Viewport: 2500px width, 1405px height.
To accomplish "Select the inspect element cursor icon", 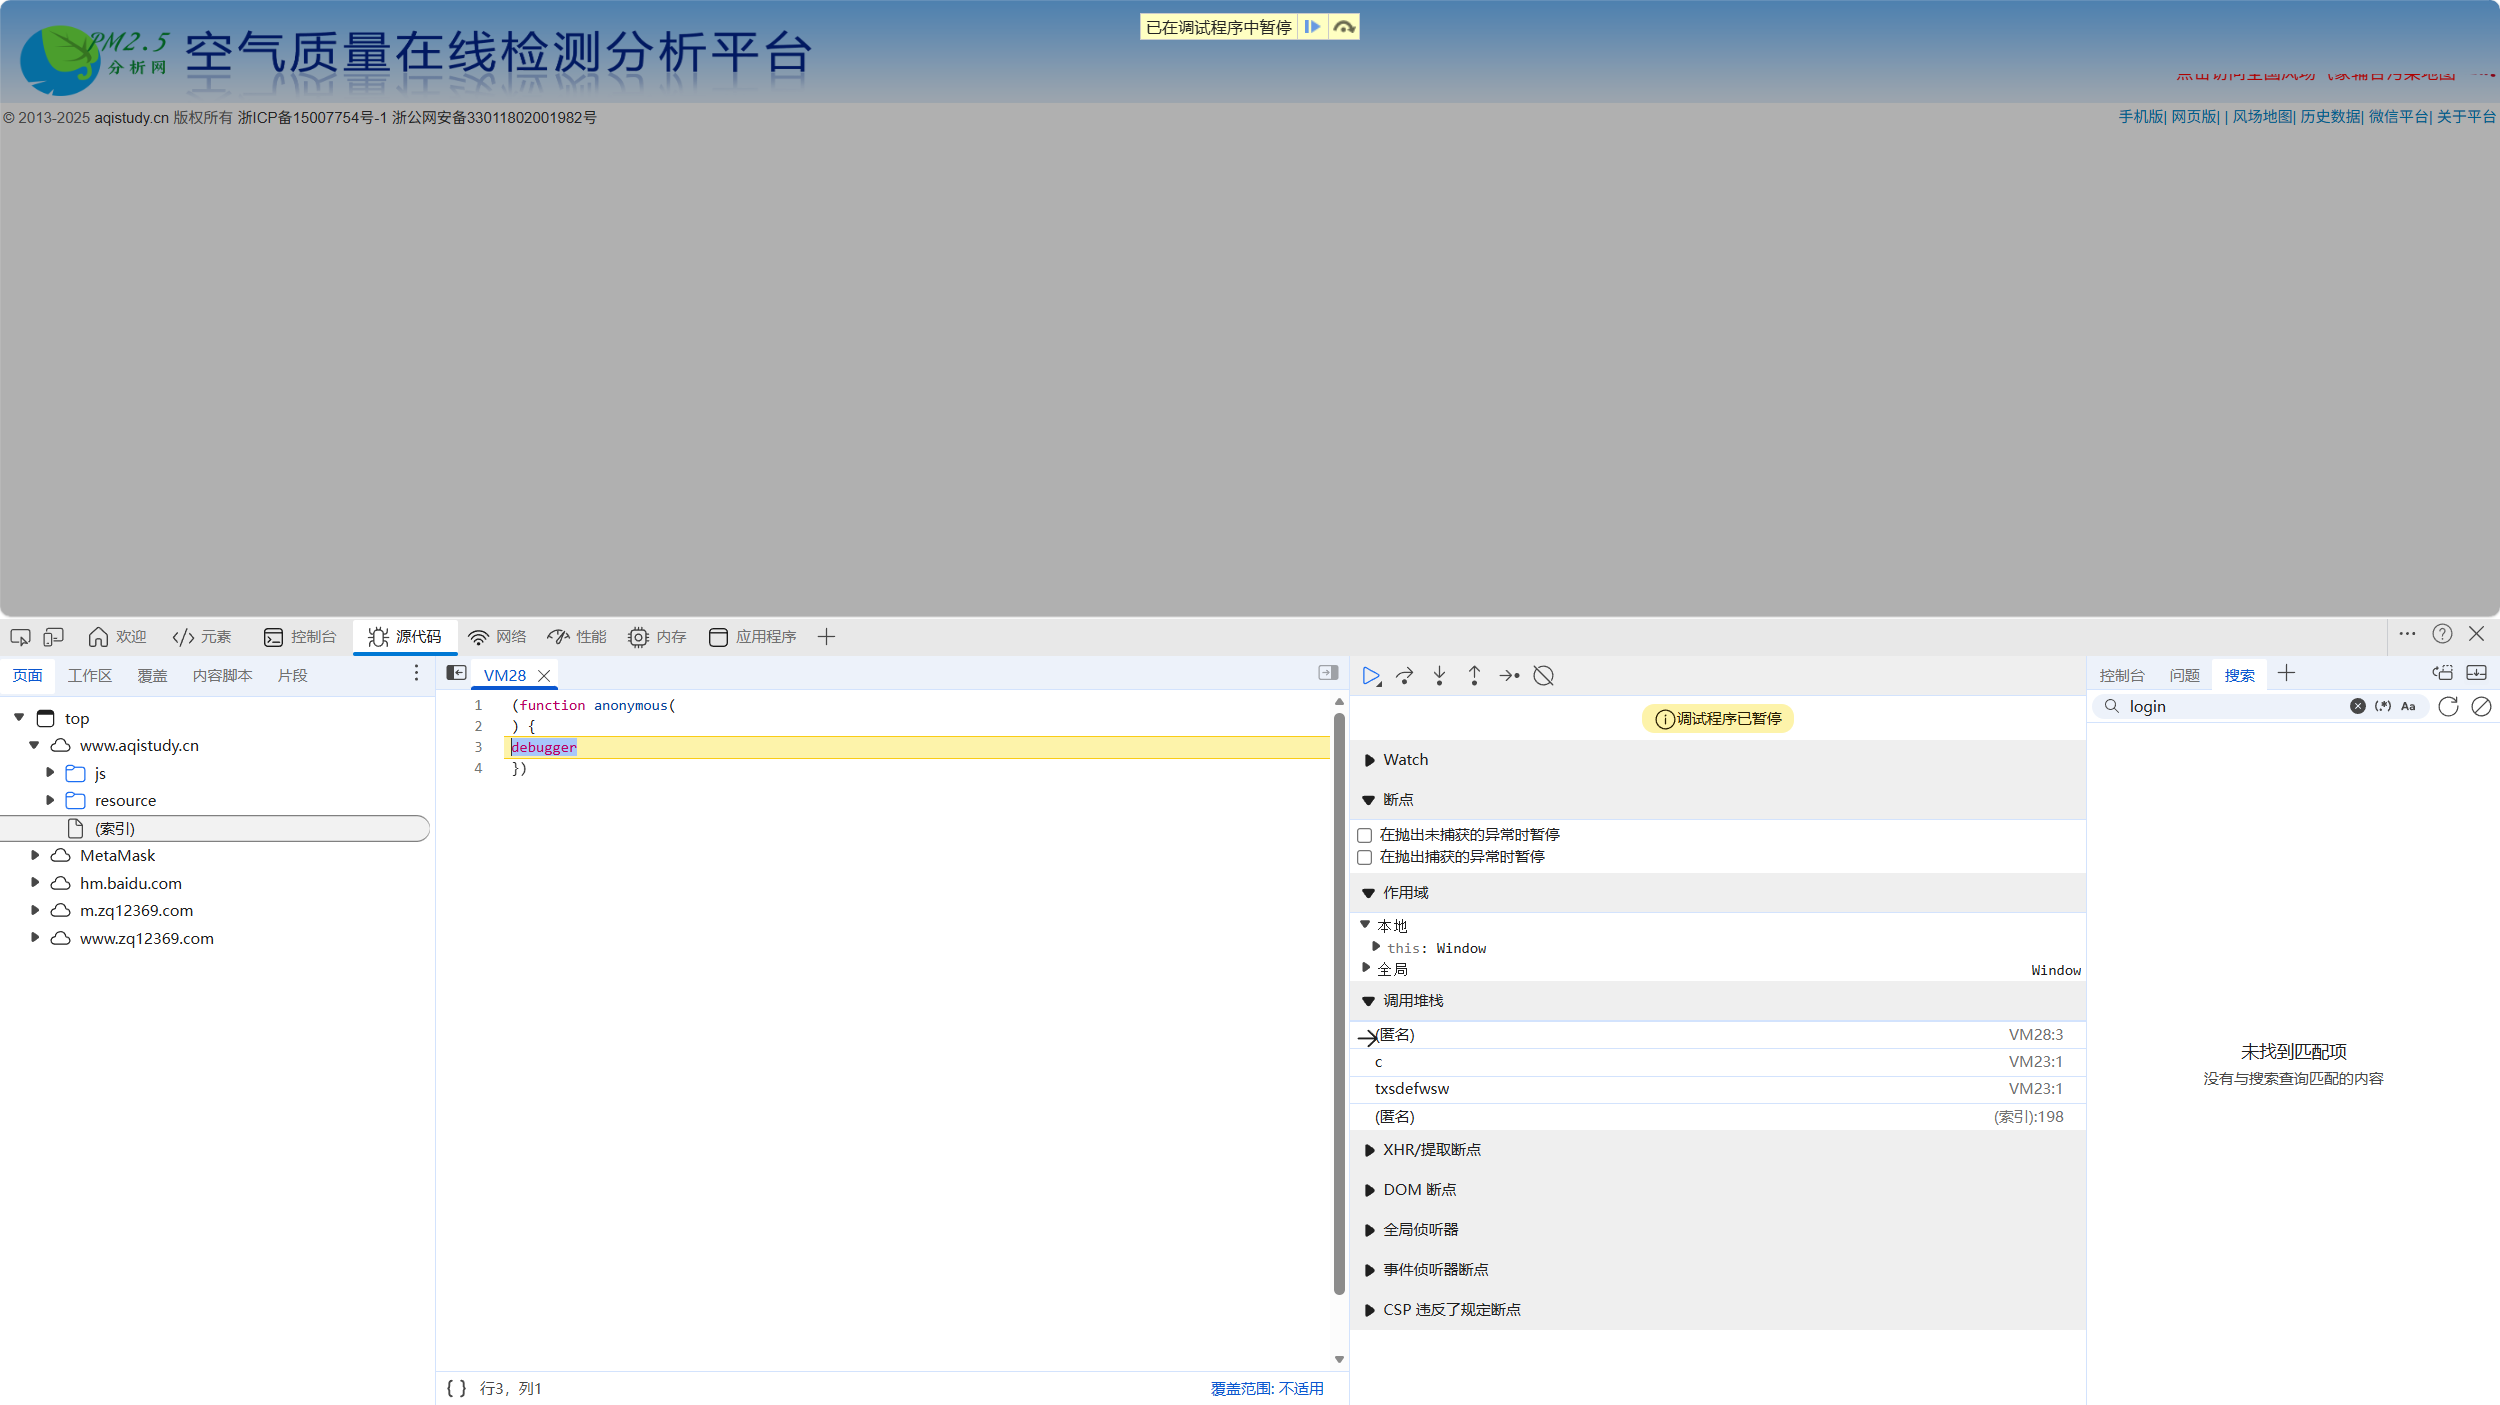I will [x=21, y=636].
